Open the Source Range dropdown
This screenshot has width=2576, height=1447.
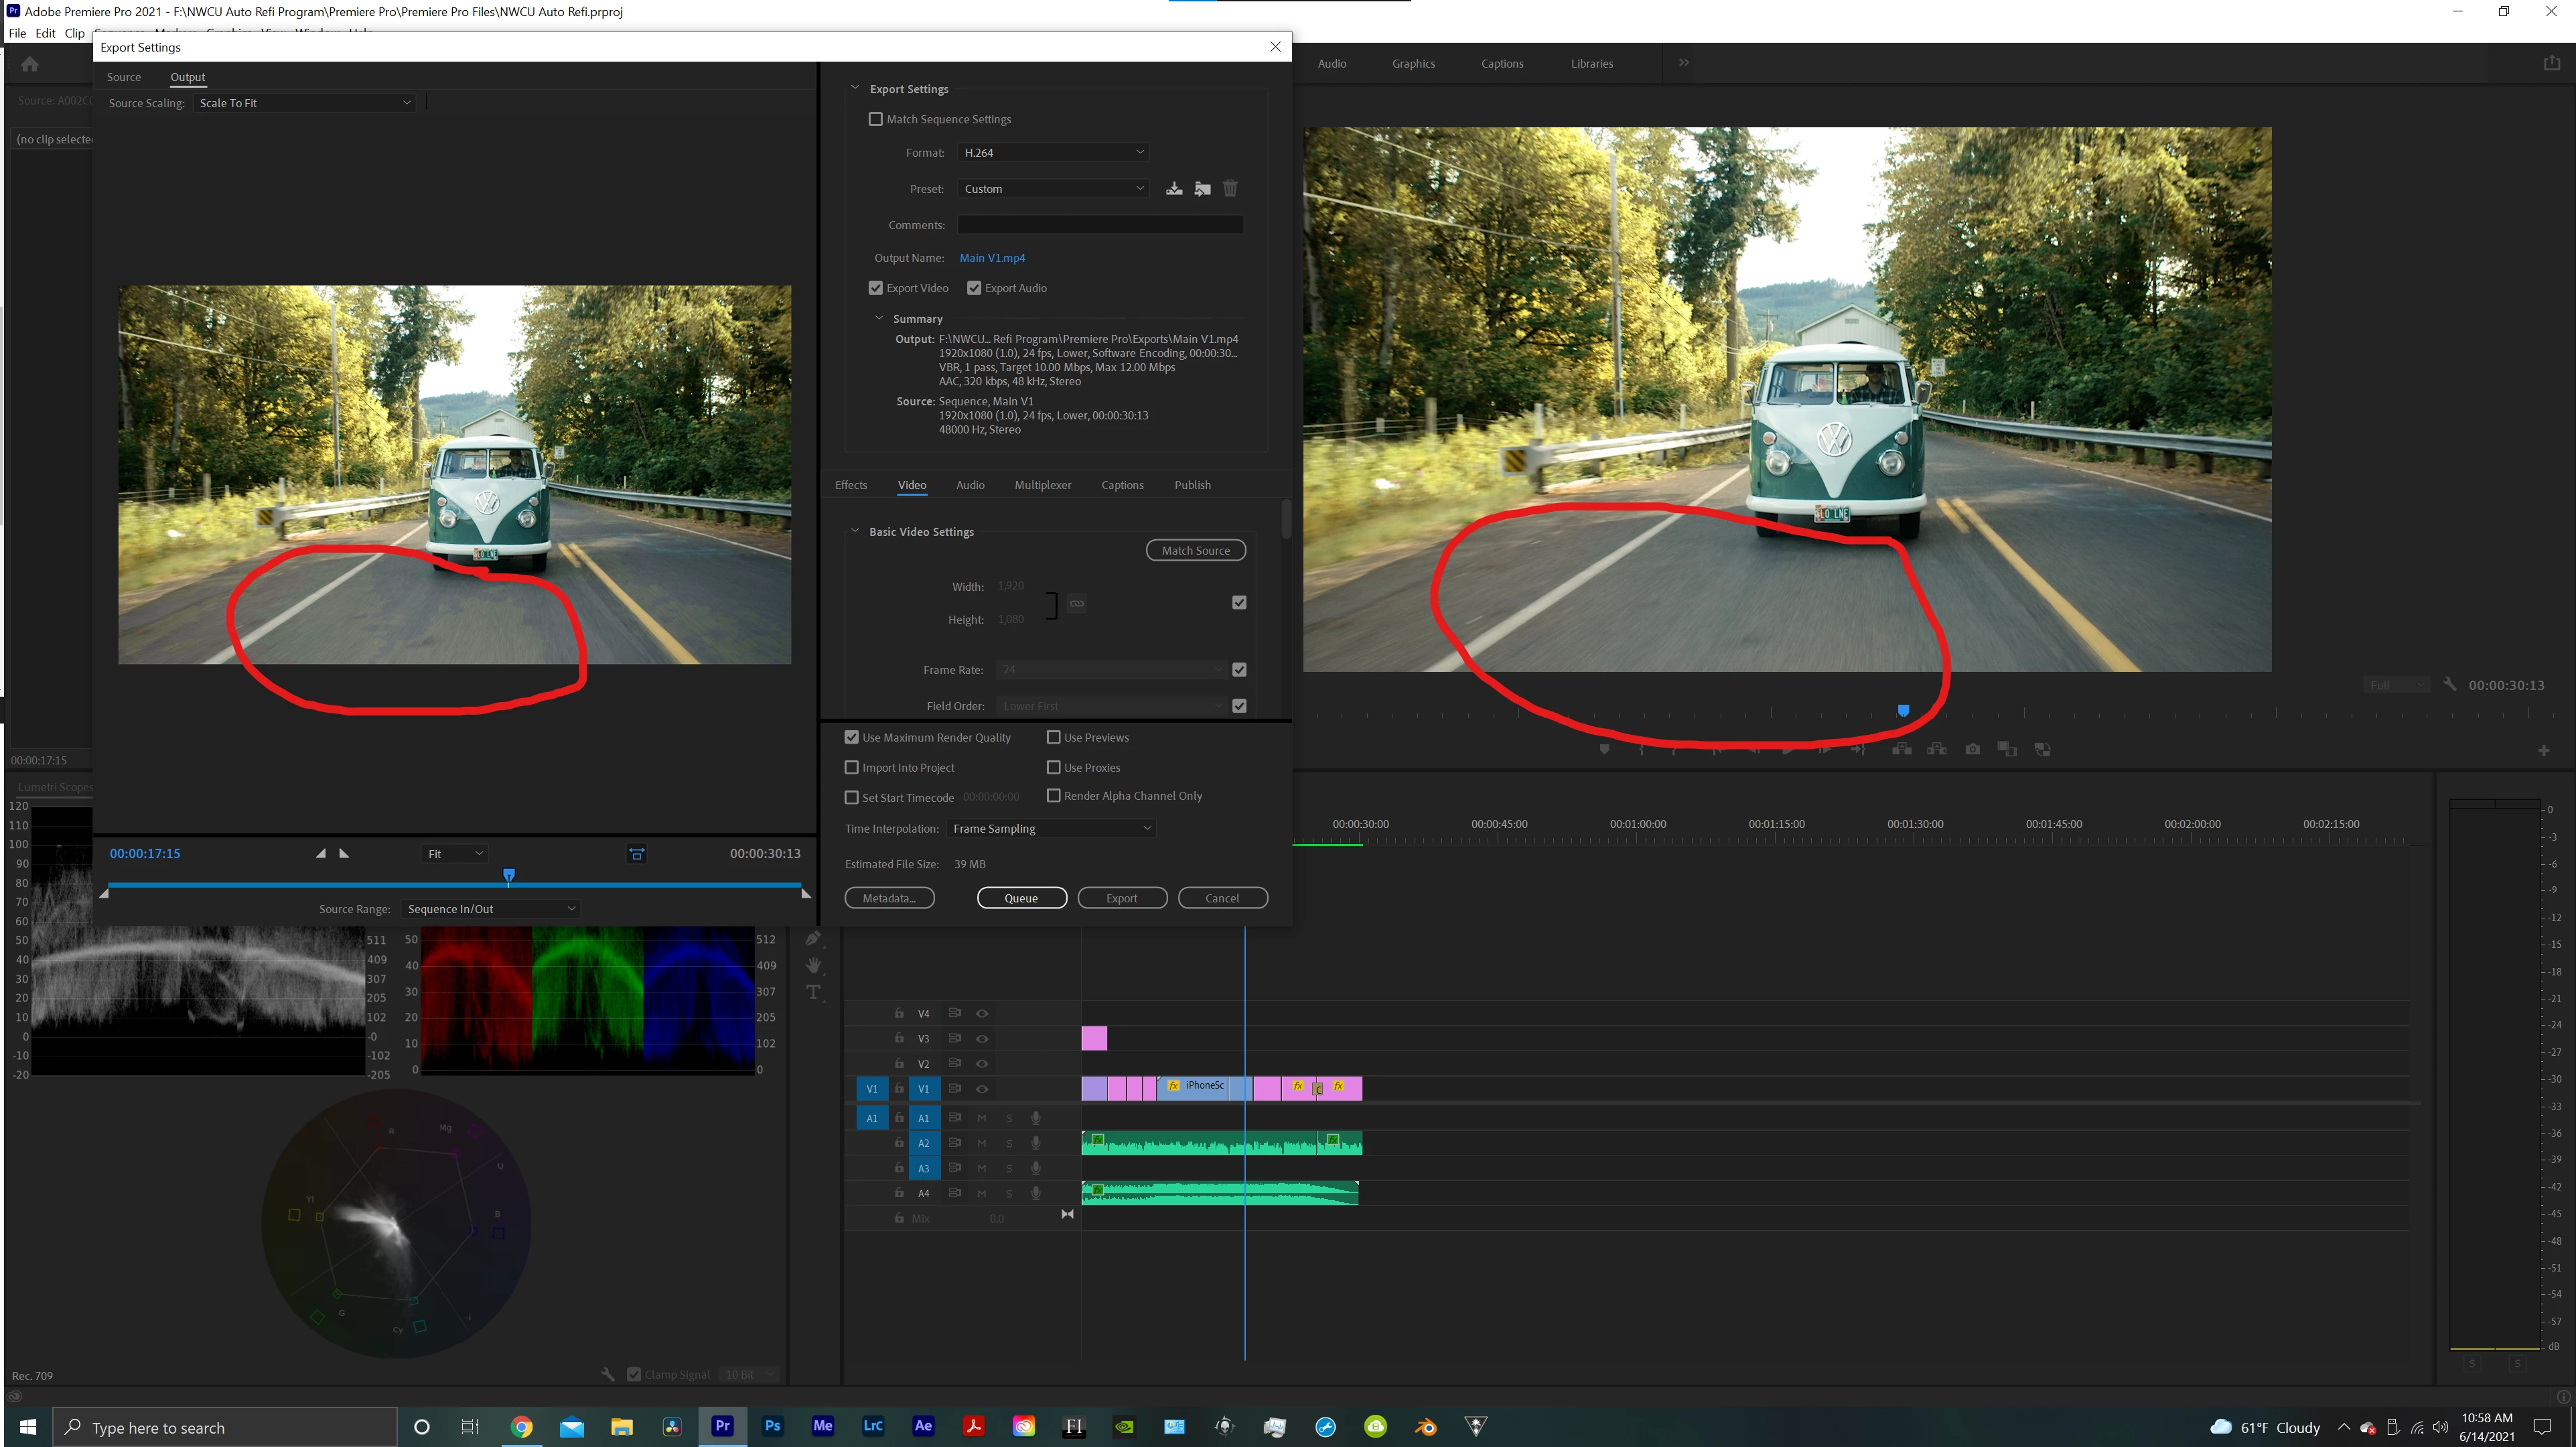coord(490,908)
